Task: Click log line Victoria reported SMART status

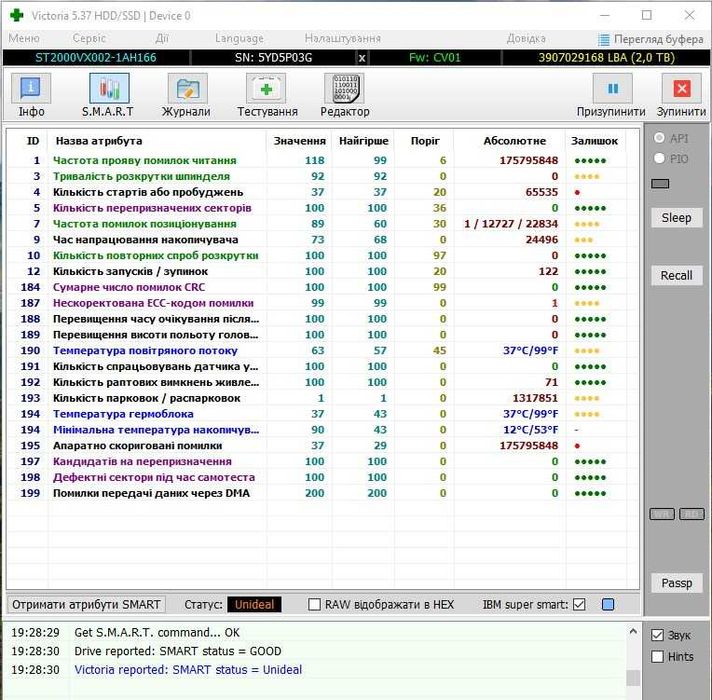Action: tap(188, 670)
